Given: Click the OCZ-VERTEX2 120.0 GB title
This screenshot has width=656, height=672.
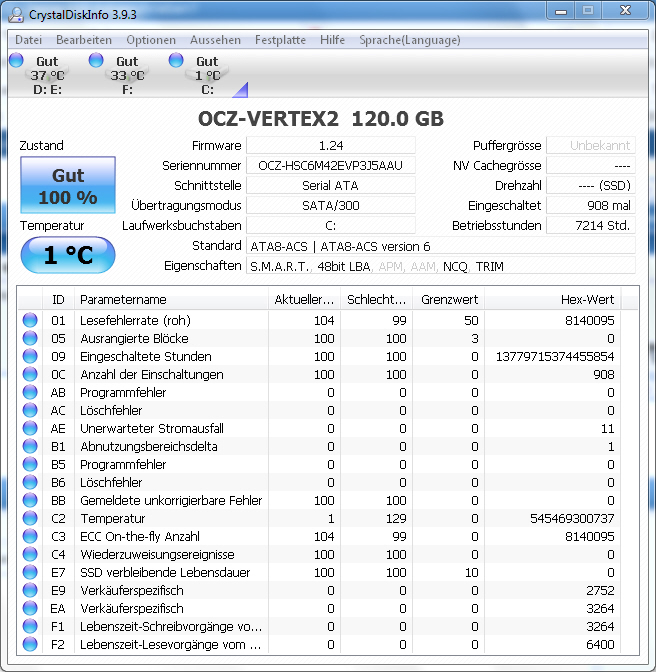Looking at the screenshot, I should tap(321, 119).
